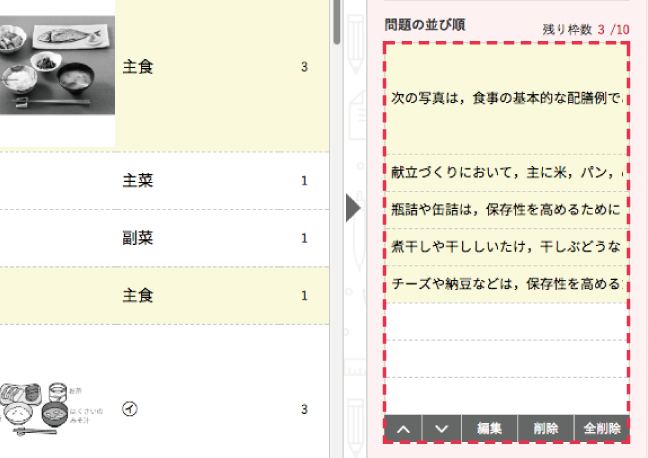Viewport: 648px width, 458px height.
Task: Select 瓶詰や缶詰は item in order list
Action: click(x=506, y=210)
